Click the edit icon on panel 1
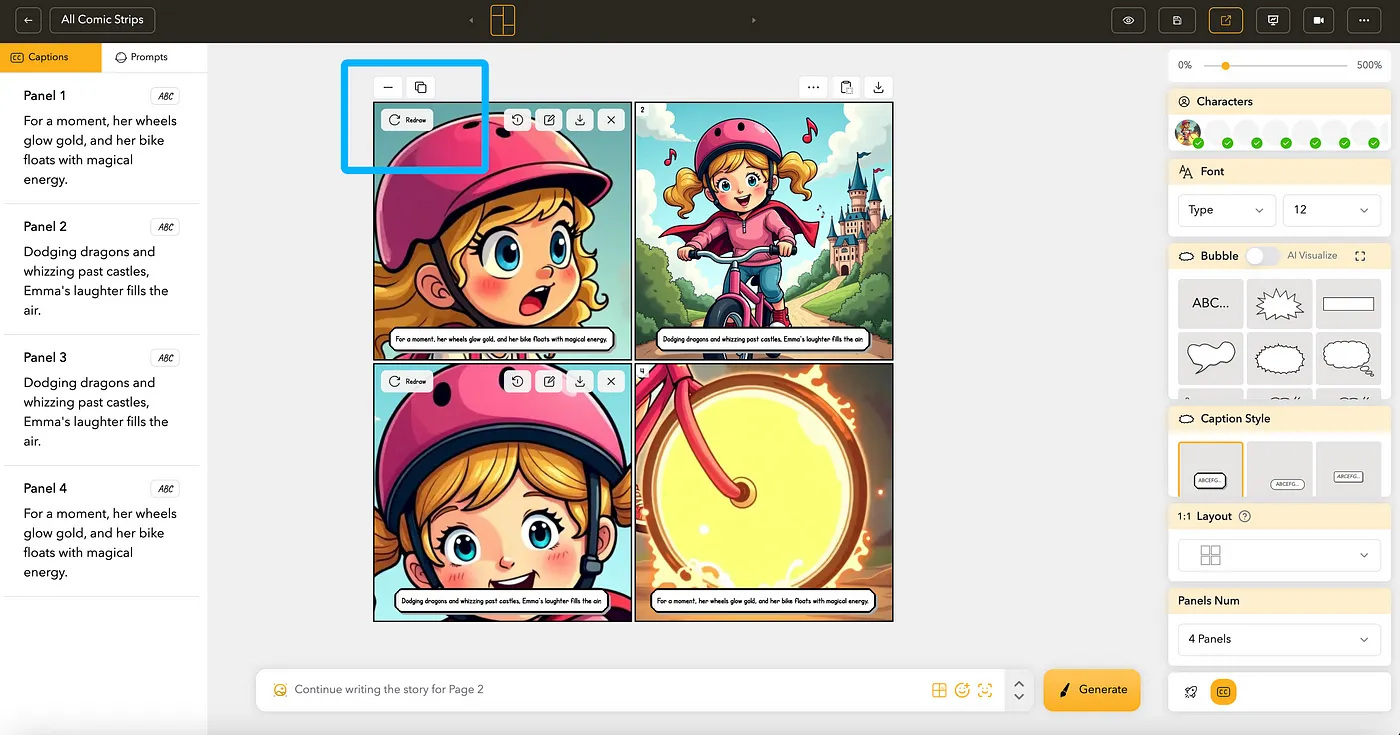Image resolution: width=1400 pixels, height=735 pixels. click(x=549, y=120)
